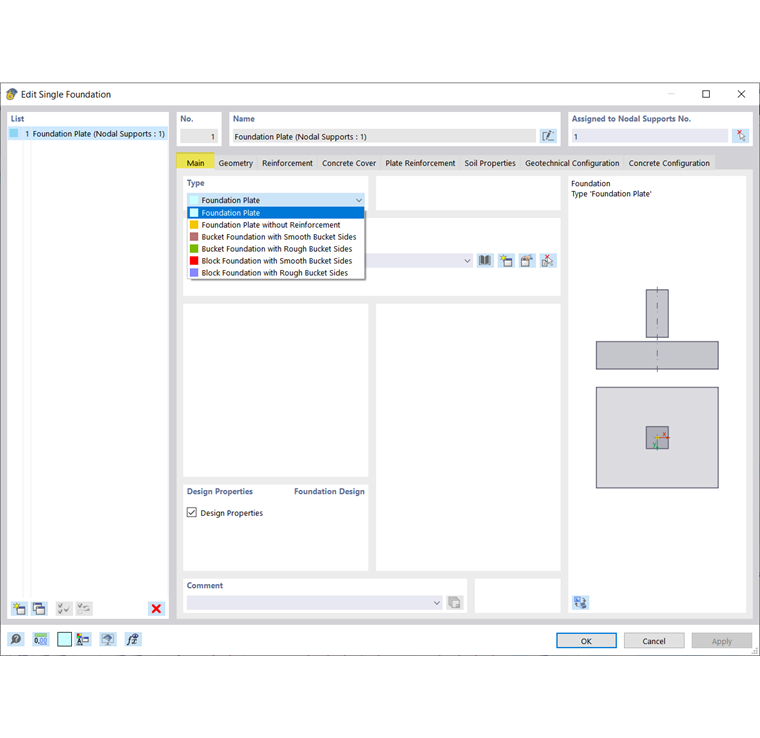
Task: Open the Soil Properties tab
Action: tap(490, 163)
